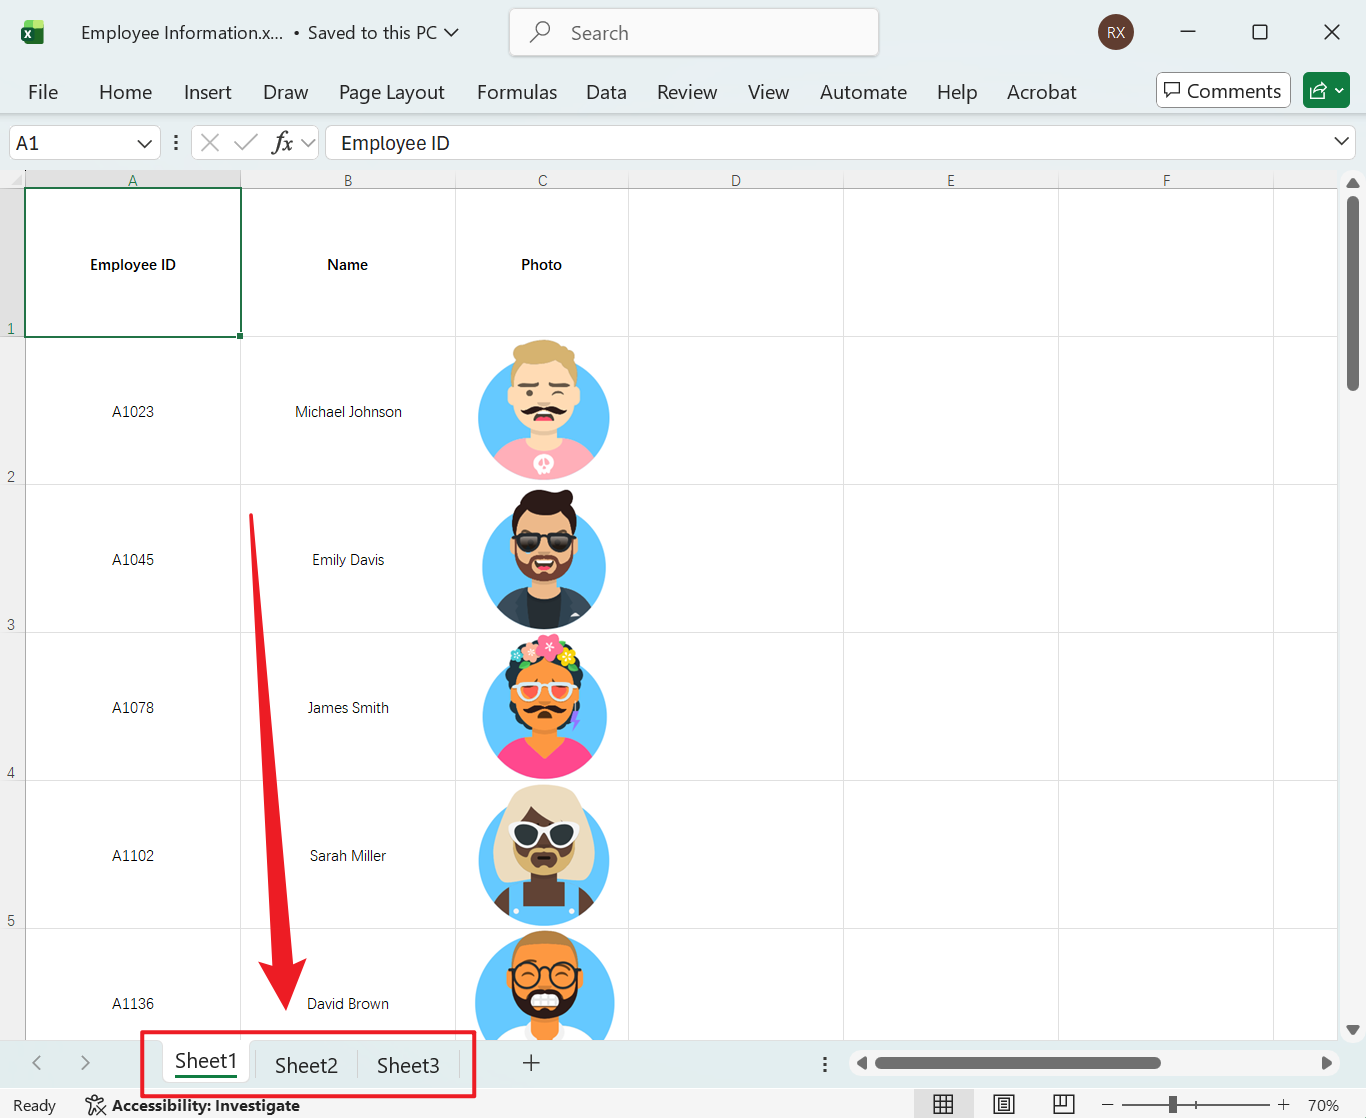Open the sheet list kebab menu icon
Screen dimensions: 1366x1118
click(825, 1063)
